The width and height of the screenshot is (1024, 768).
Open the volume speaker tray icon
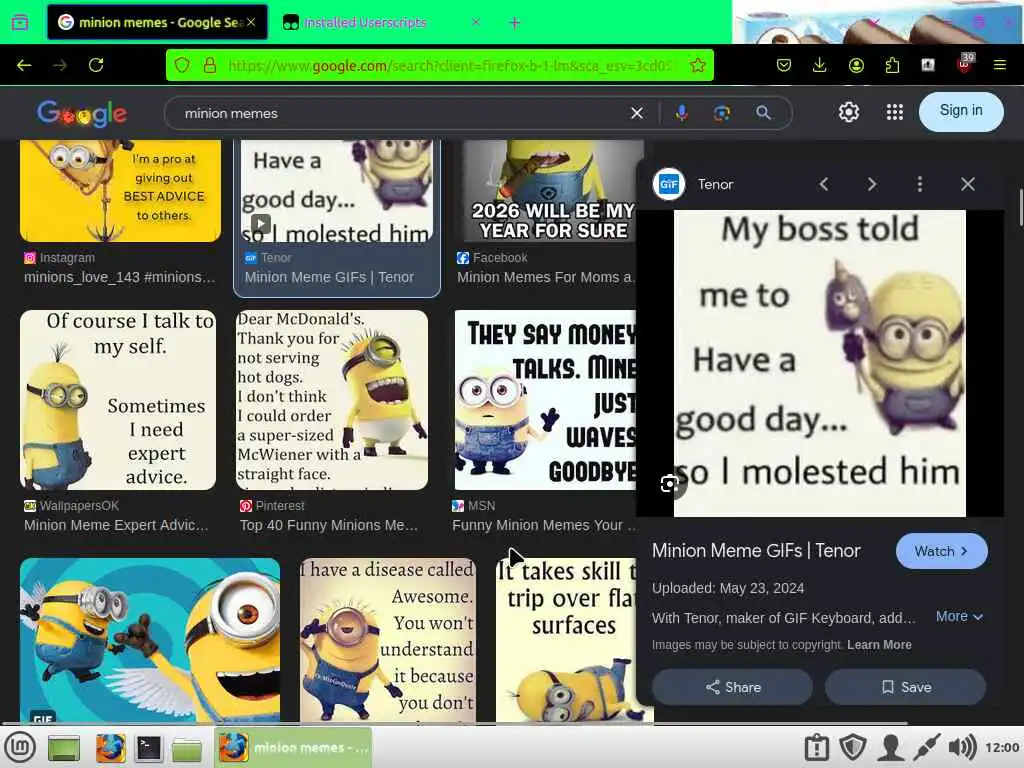tap(962, 747)
